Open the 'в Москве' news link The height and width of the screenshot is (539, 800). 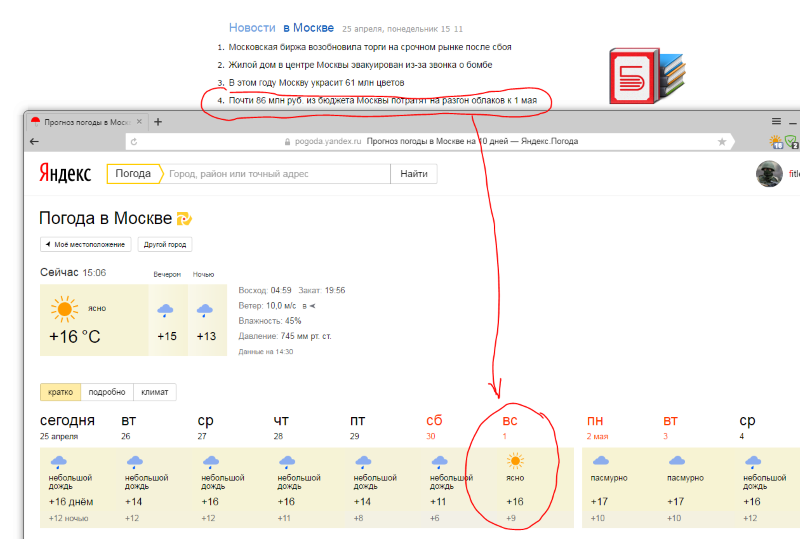(x=309, y=28)
